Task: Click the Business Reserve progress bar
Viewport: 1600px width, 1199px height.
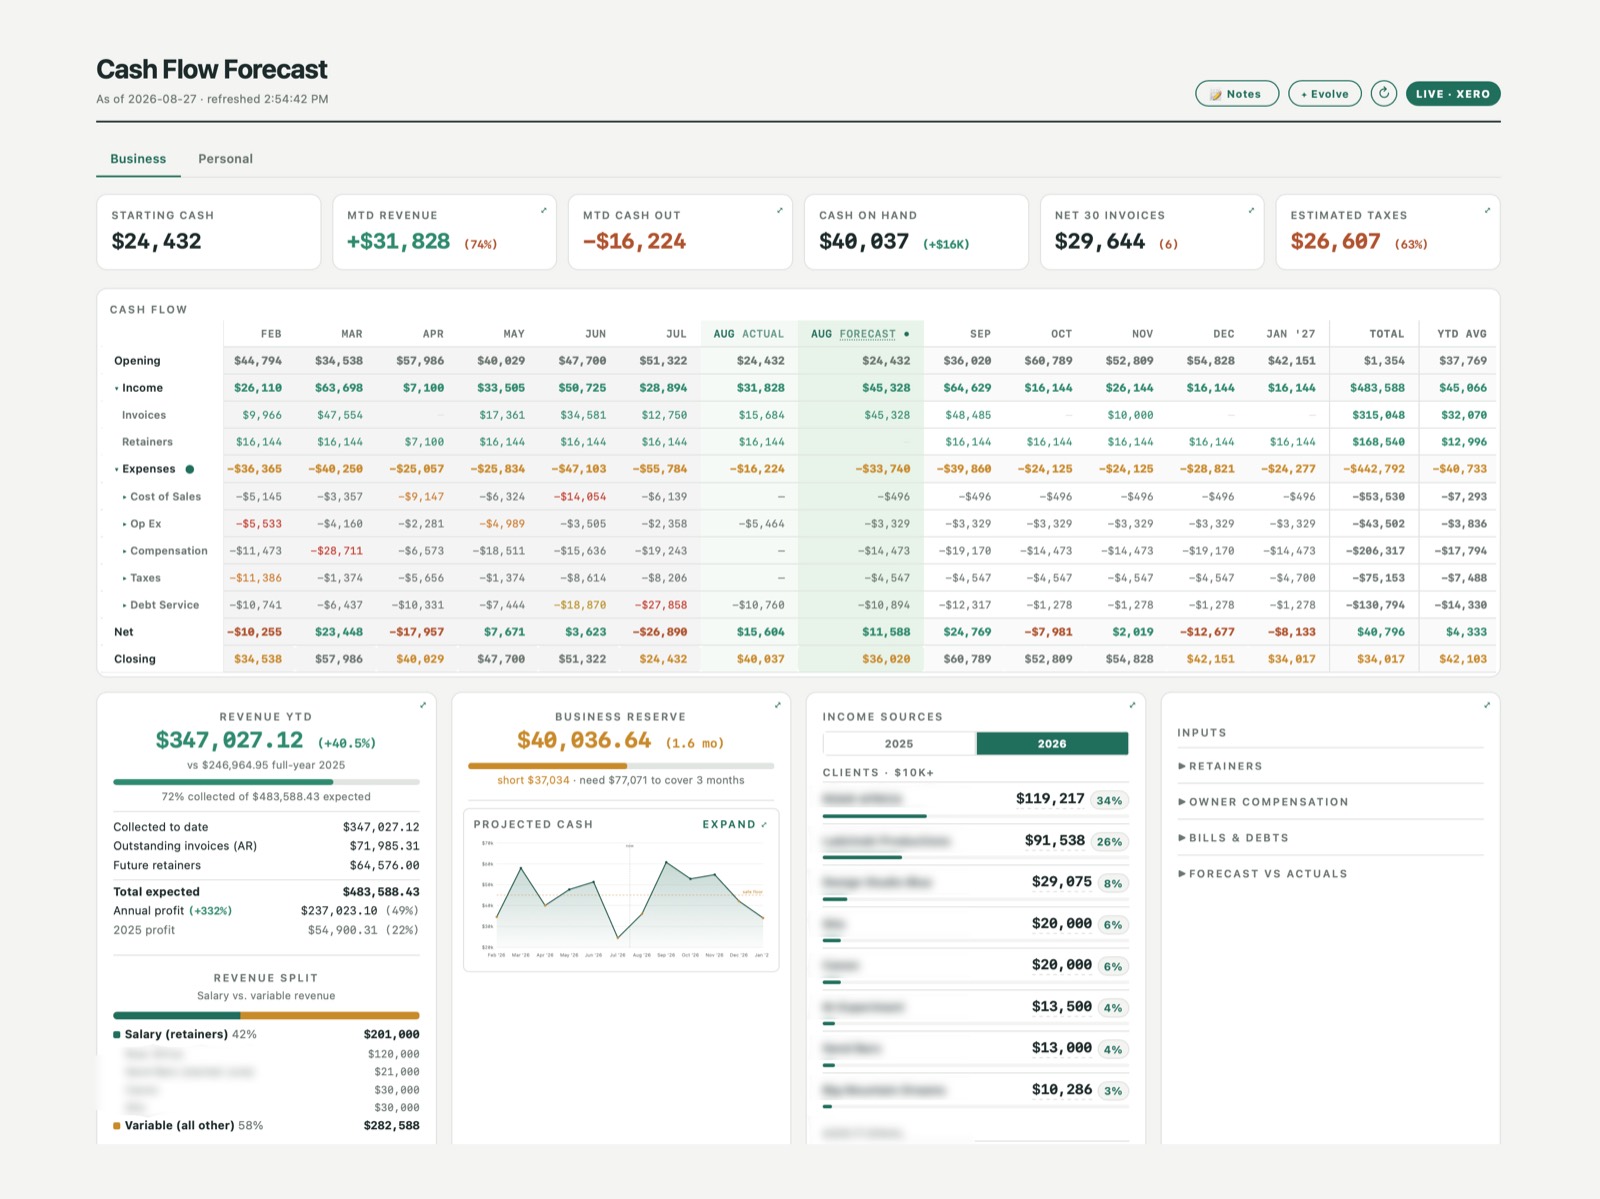Action: pyautogui.click(x=621, y=766)
